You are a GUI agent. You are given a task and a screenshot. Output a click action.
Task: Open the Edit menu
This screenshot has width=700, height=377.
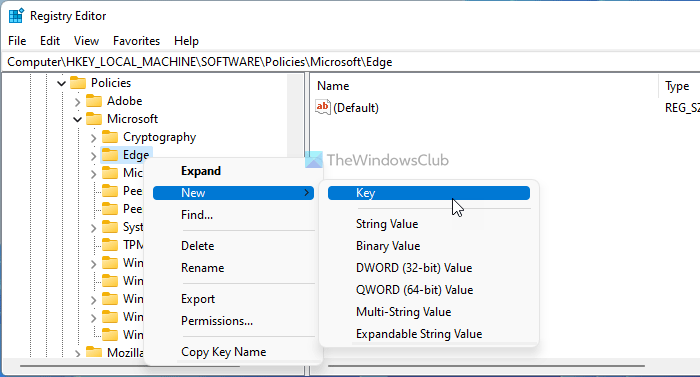(50, 41)
